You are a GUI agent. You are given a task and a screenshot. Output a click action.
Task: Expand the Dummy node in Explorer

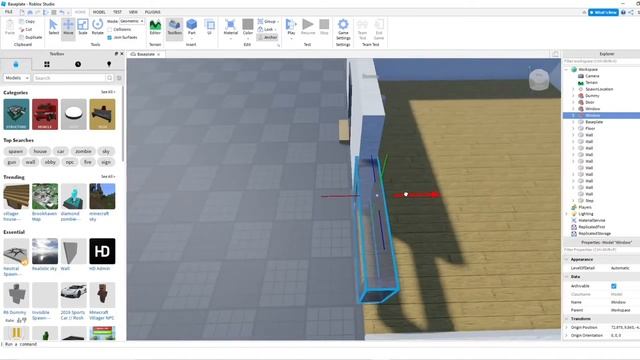click(573, 96)
